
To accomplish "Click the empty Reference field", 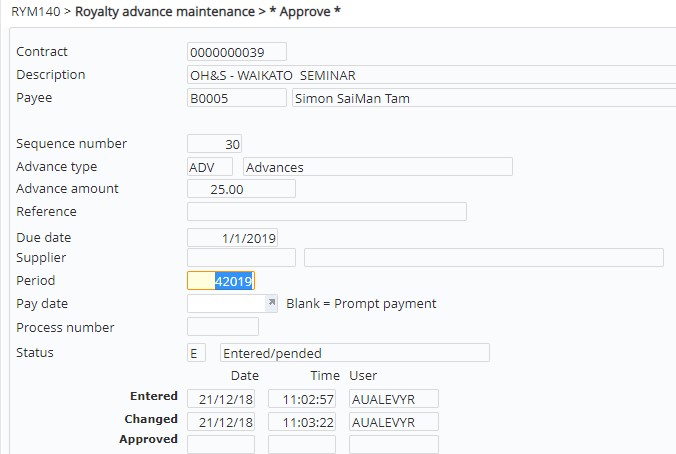I will (x=327, y=212).
